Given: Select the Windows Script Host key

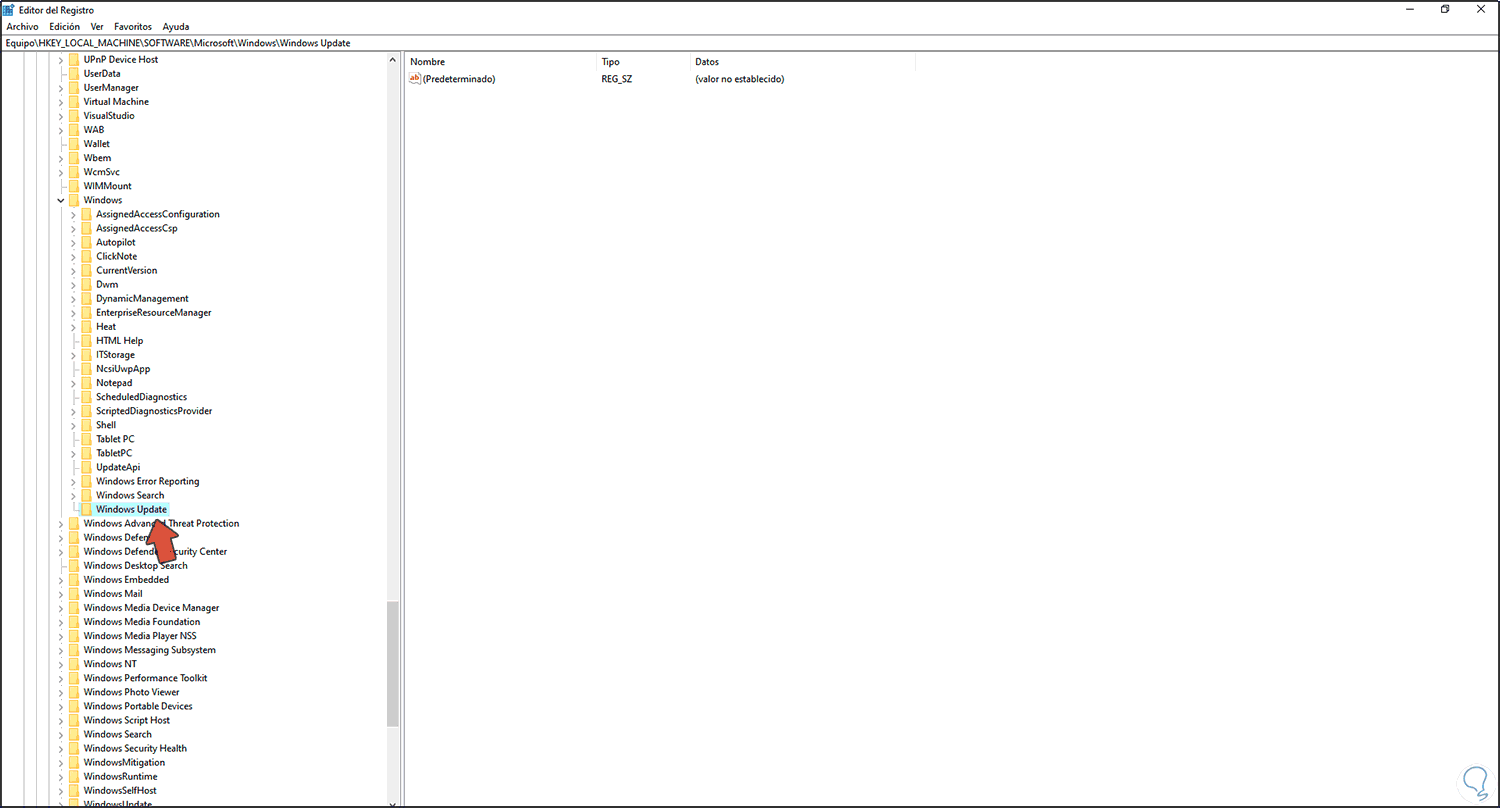Looking at the screenshot, I should tap(127, 720).
